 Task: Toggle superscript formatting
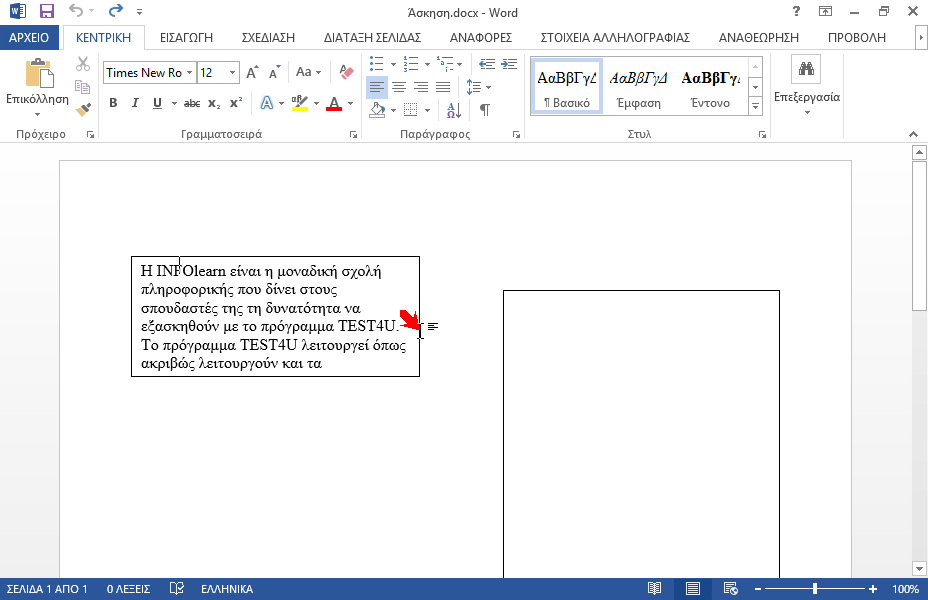coord(236,104)
